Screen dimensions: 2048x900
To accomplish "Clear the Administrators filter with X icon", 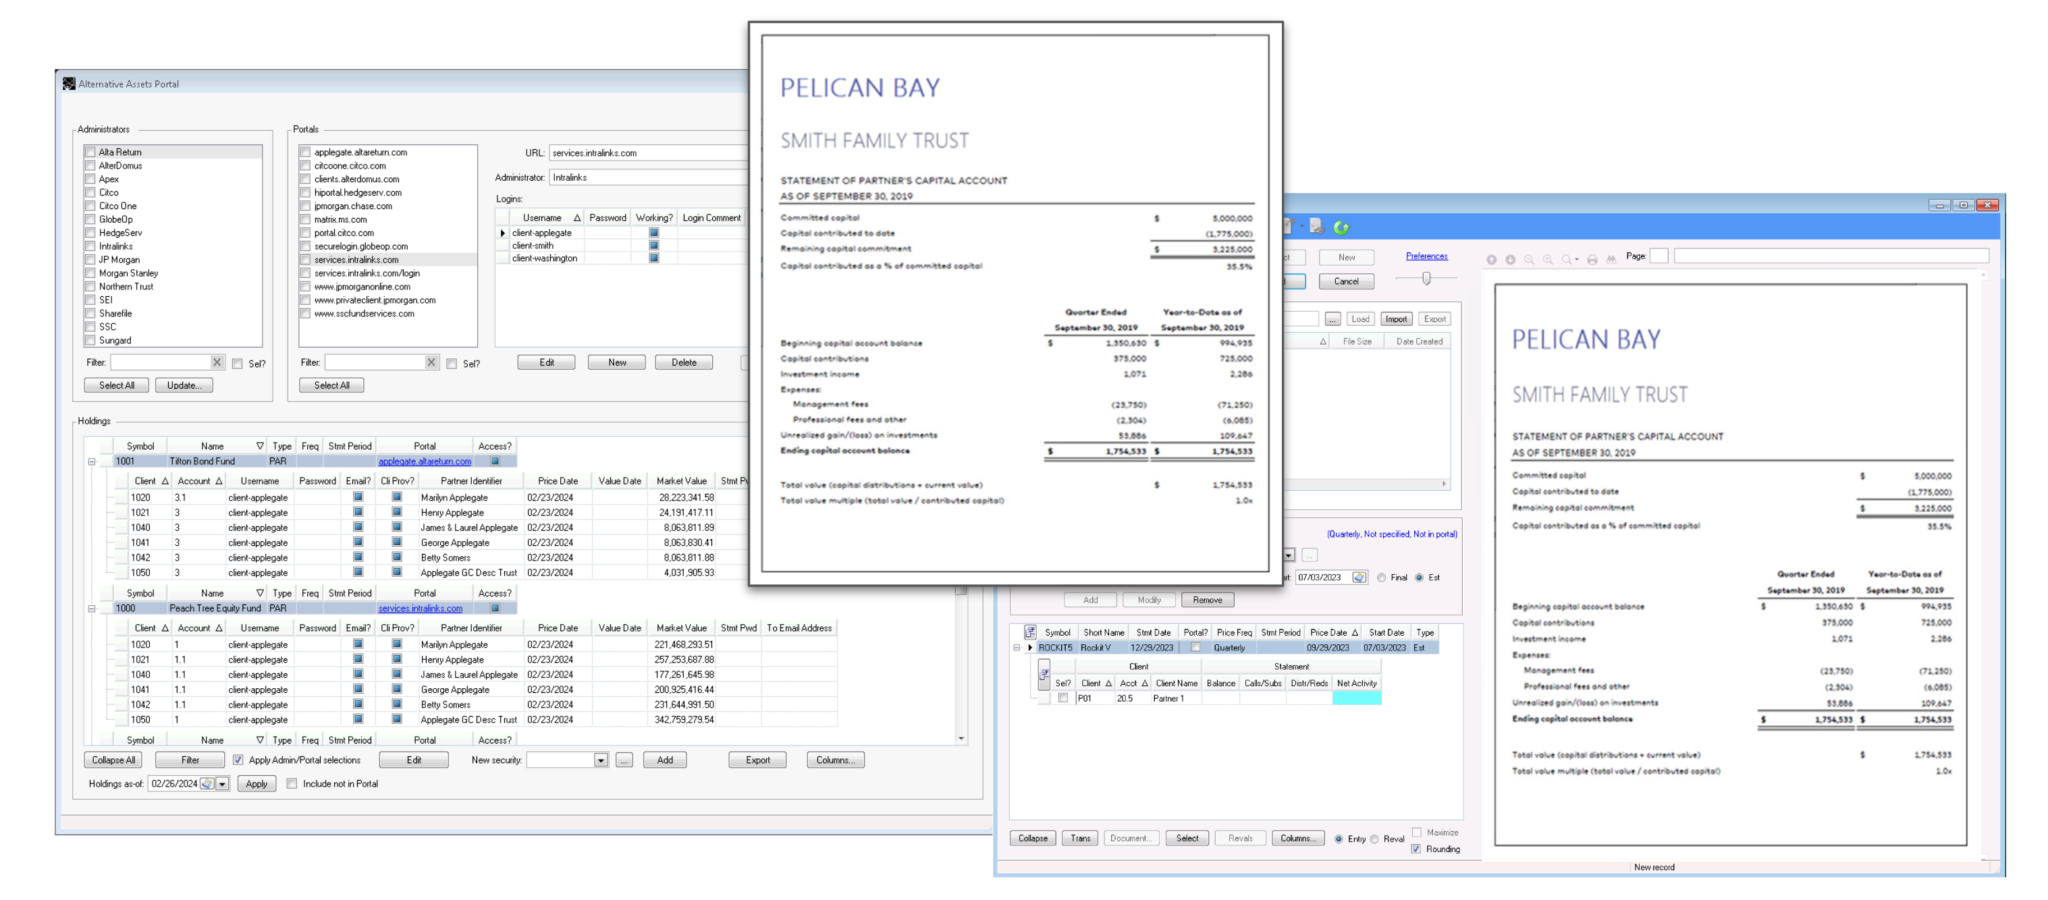I will [x=217, y=362].
